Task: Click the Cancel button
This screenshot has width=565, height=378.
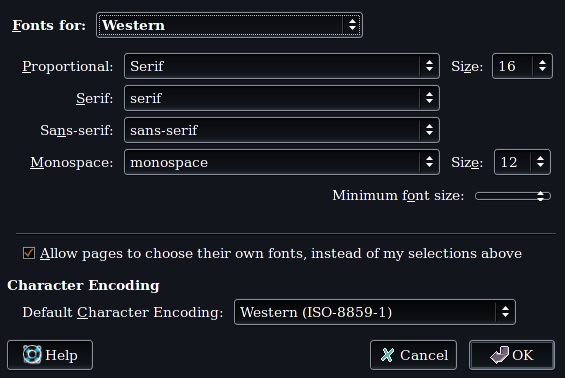Action: pyautogui.click(x=413, y=355)
